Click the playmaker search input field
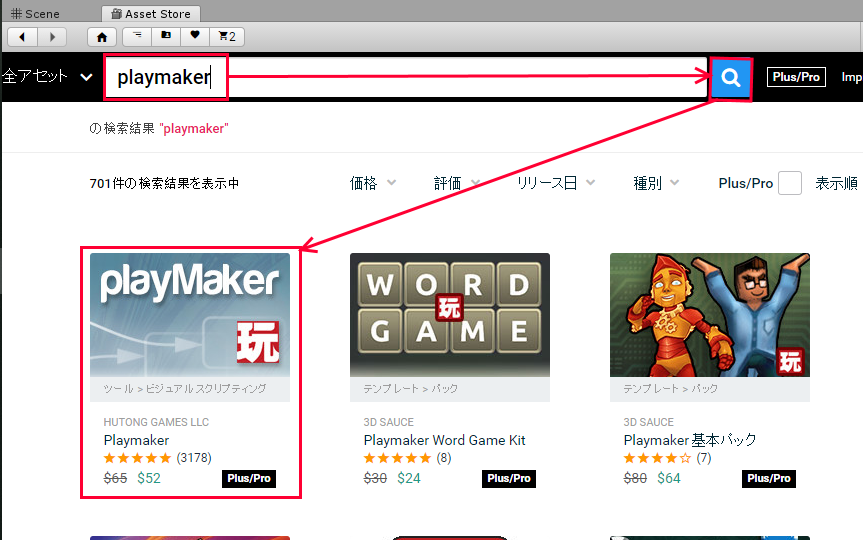This screenshot has width=863, height=540. point(405,78)
